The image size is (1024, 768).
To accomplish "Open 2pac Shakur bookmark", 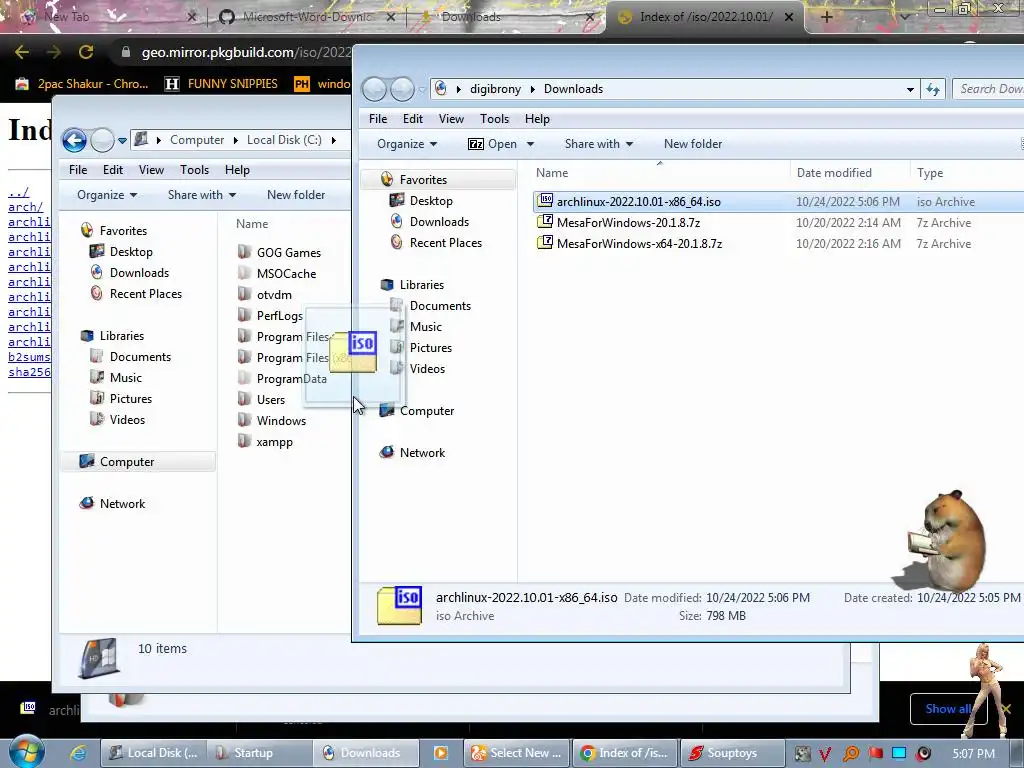I will click(x=82, y=84).
